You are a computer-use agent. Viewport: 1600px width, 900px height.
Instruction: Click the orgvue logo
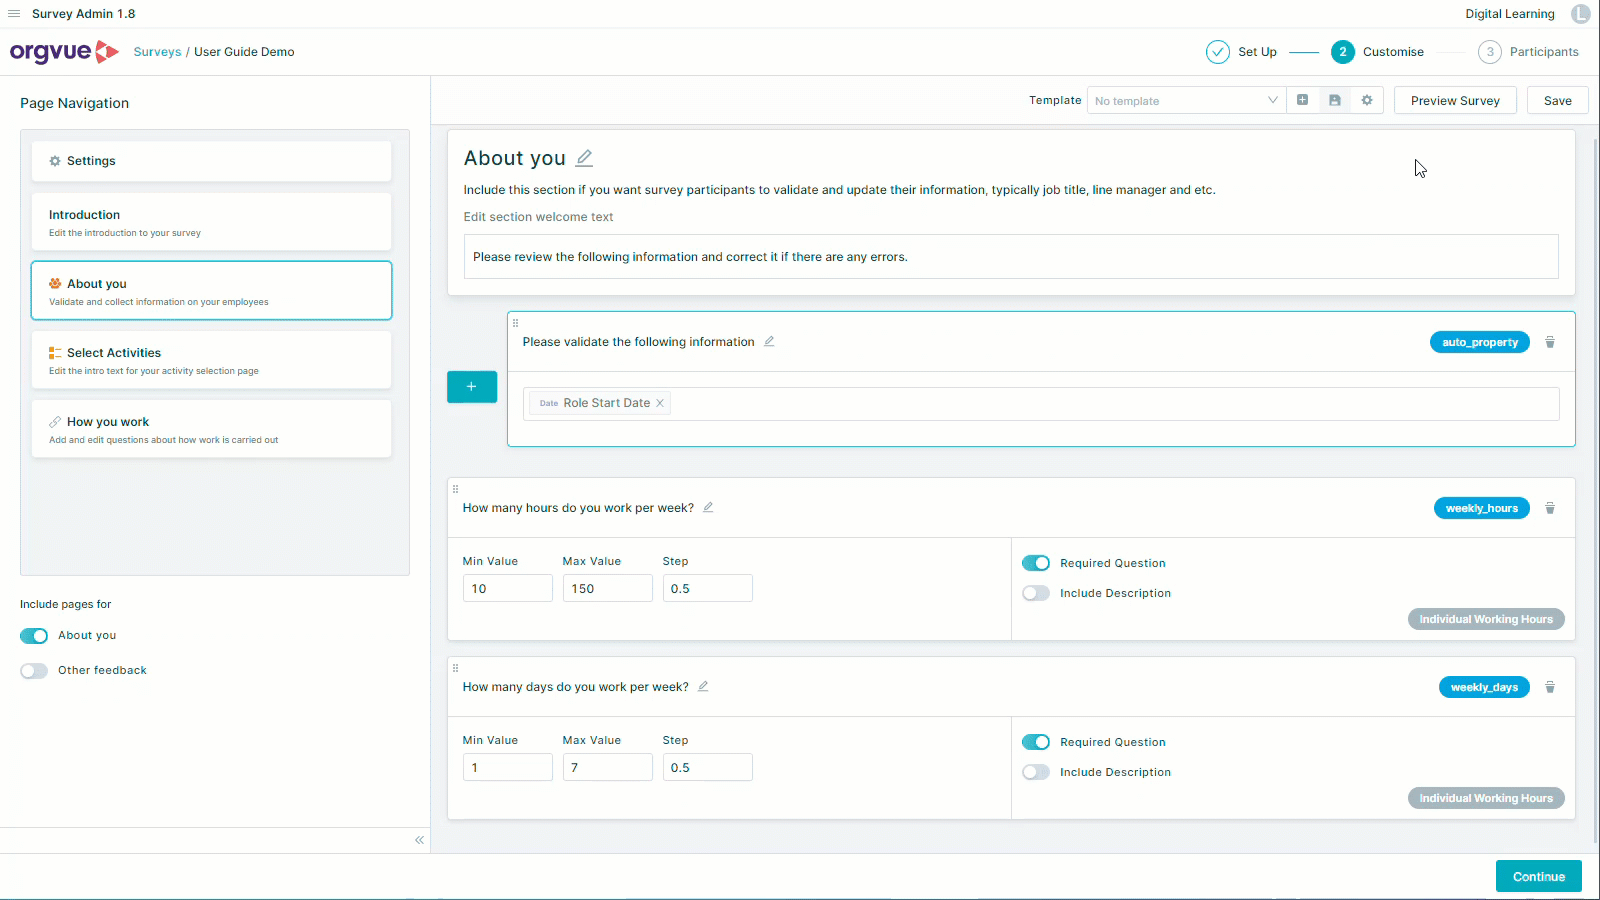pyautogui.click(x=65, y=52)
